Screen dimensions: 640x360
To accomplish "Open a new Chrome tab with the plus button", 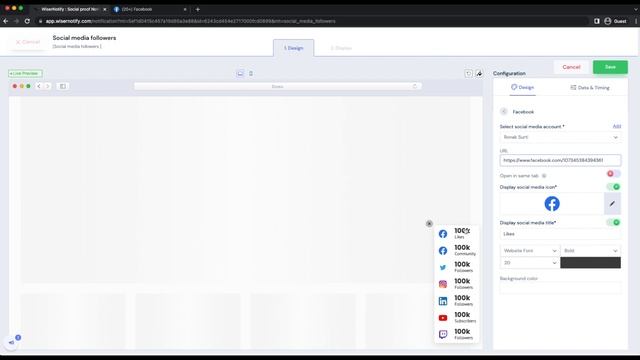I will coord(198,9).
